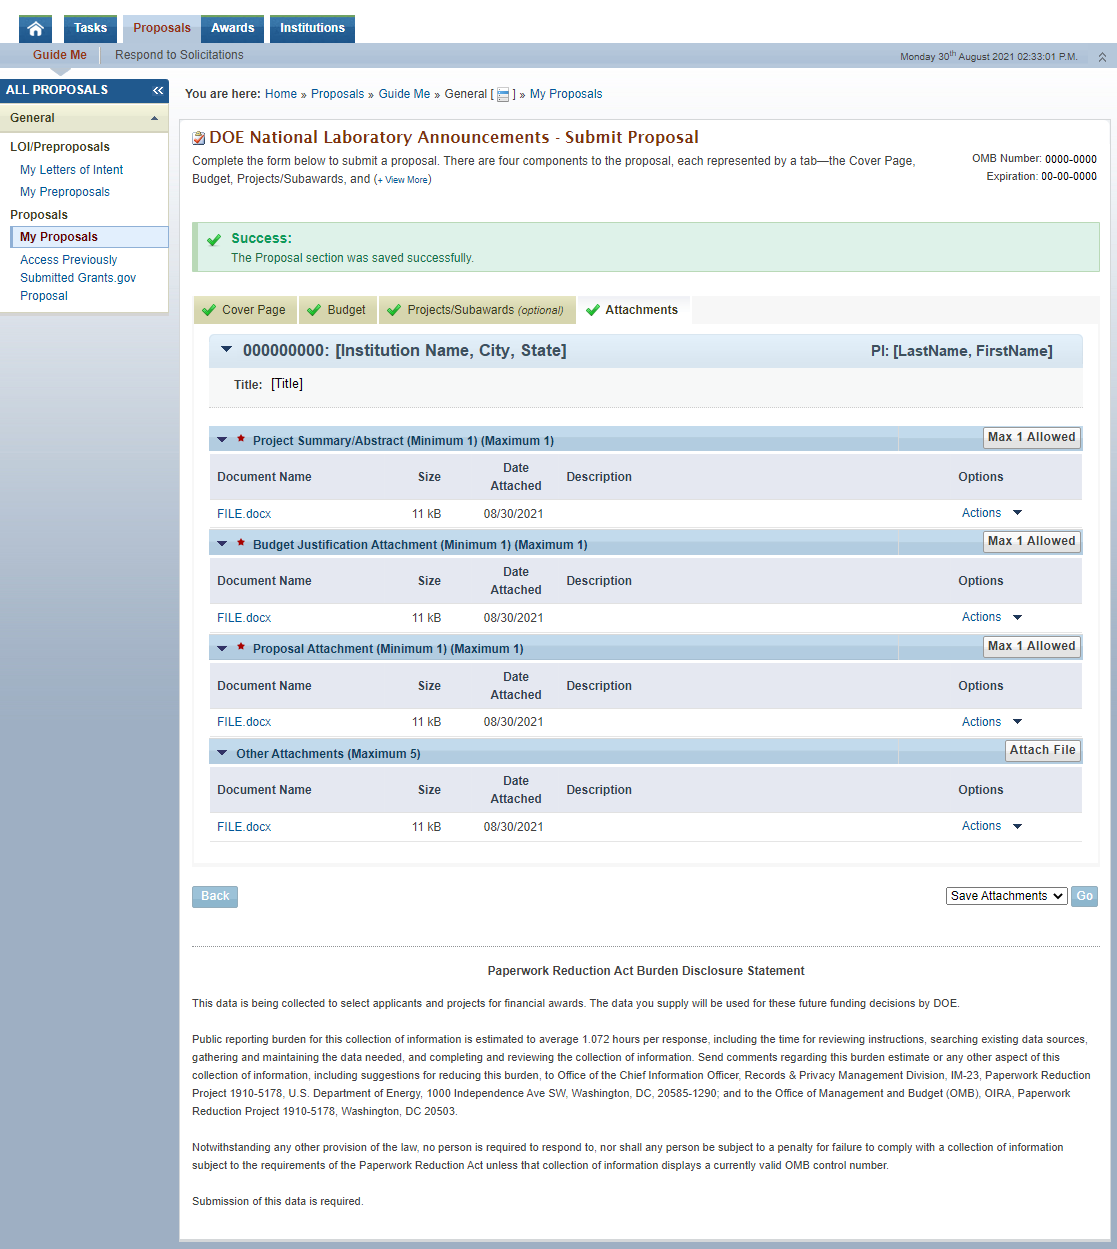
Task: Go to Home in breadcrumb
Action: click(281, 94)
